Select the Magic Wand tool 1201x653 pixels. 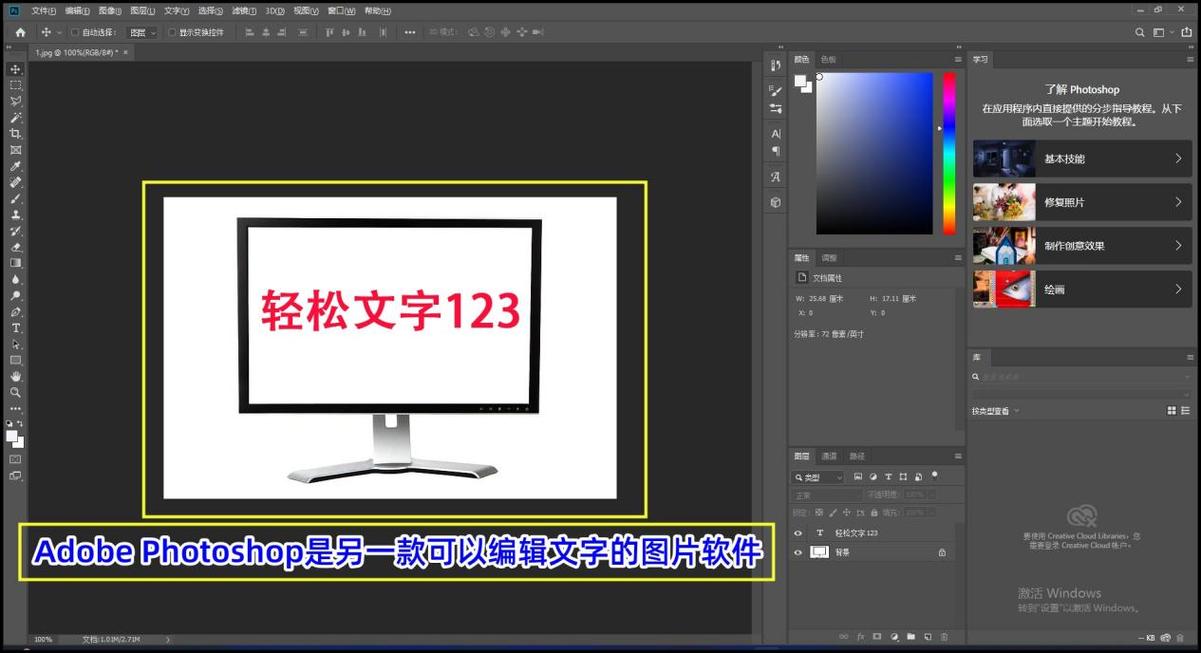pos(15,117)
